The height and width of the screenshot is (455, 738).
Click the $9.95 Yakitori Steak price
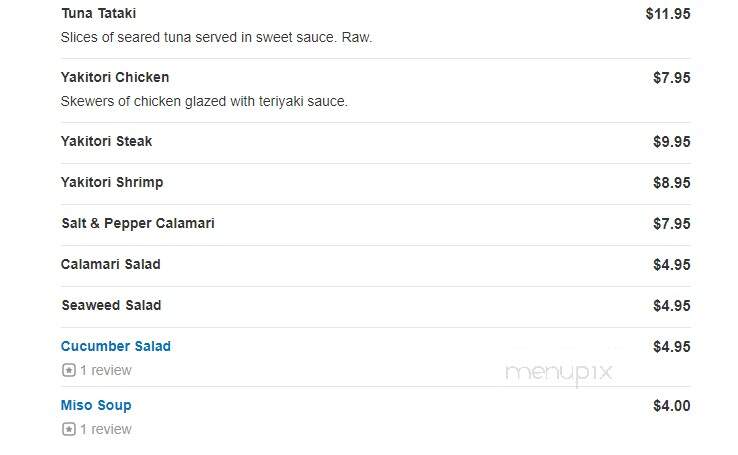(672, 142)
